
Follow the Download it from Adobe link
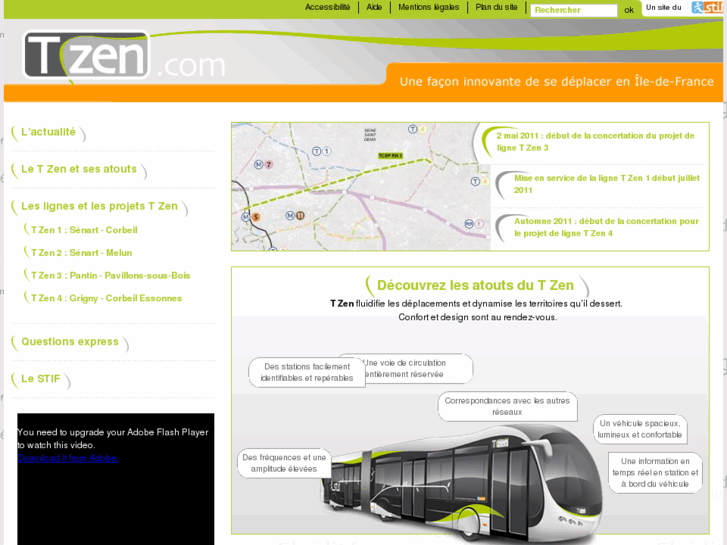pyautogui.click(x=68, y=458)
